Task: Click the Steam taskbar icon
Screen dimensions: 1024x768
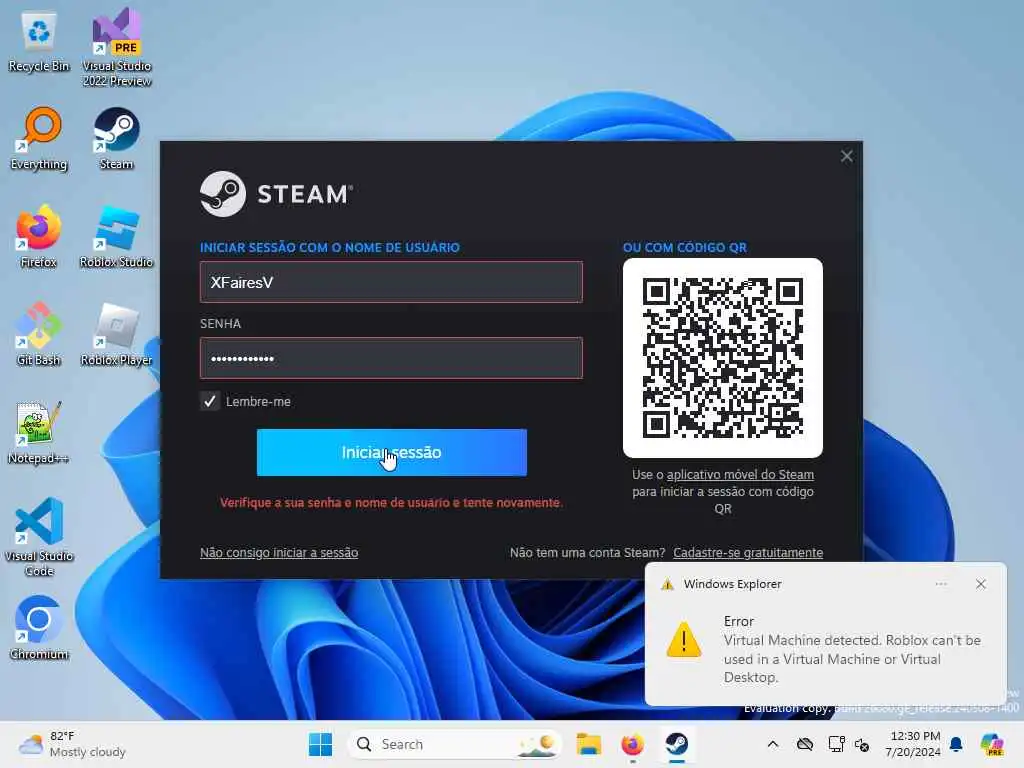Action: tap(677, 744)
